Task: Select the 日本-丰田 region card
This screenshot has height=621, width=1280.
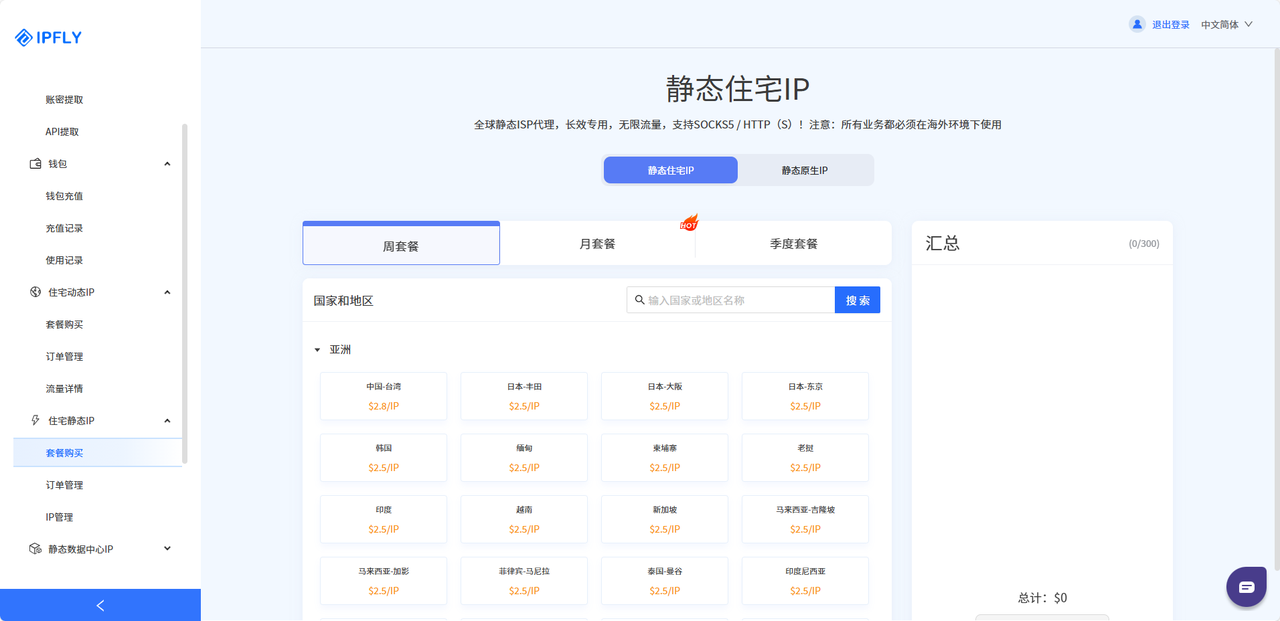Action: [x=524, y=396]
